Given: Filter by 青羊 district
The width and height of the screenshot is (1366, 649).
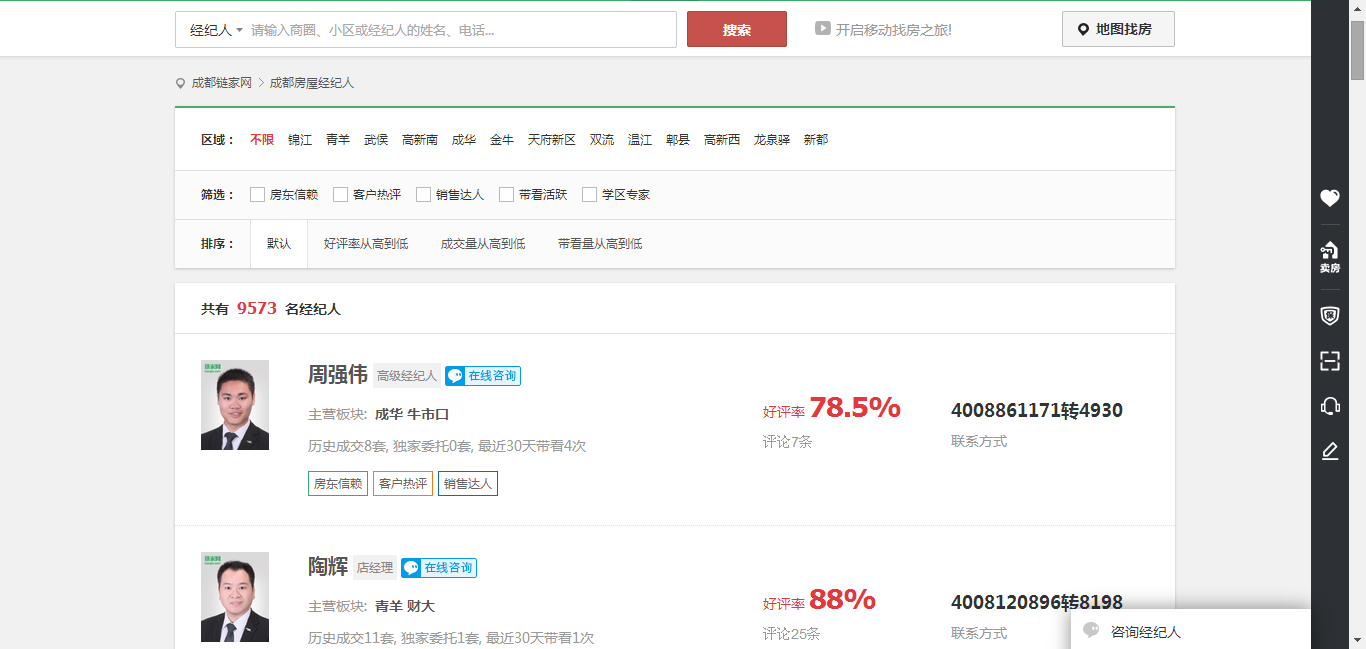Looking at the screenshot, I should [338, 140].
